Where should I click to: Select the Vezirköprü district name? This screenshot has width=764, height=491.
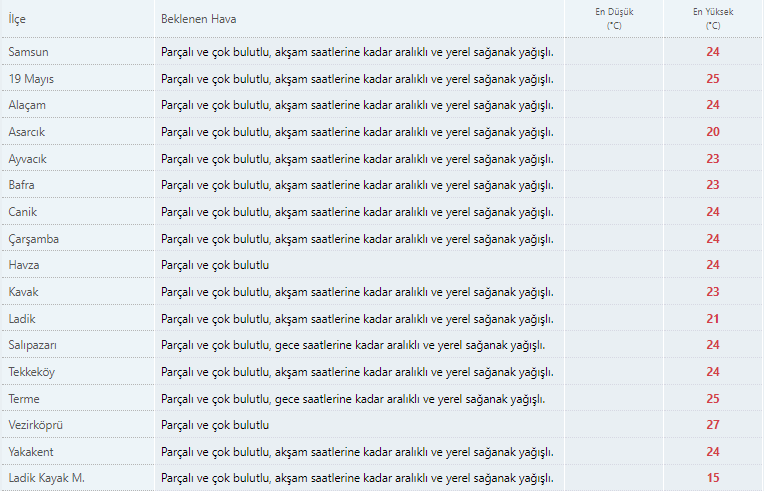click(x=36, y=425)
